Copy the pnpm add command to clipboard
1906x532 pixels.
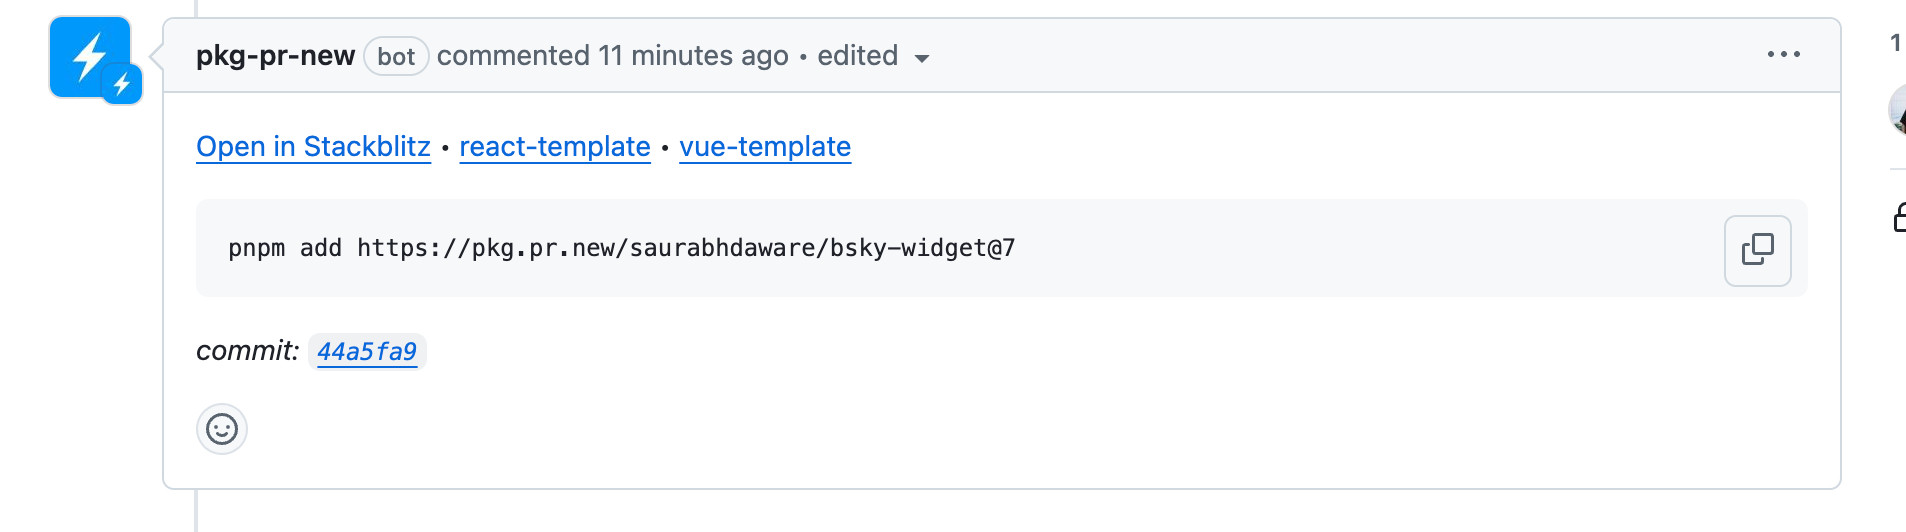pyautogui.click(x=1757, y=250)
